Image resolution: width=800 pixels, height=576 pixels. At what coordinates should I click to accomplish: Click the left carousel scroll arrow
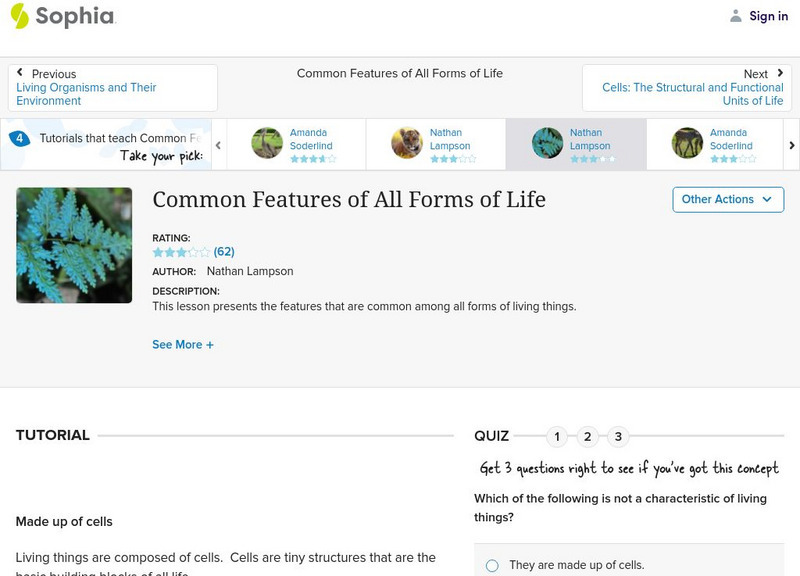[x=216, y=143]
